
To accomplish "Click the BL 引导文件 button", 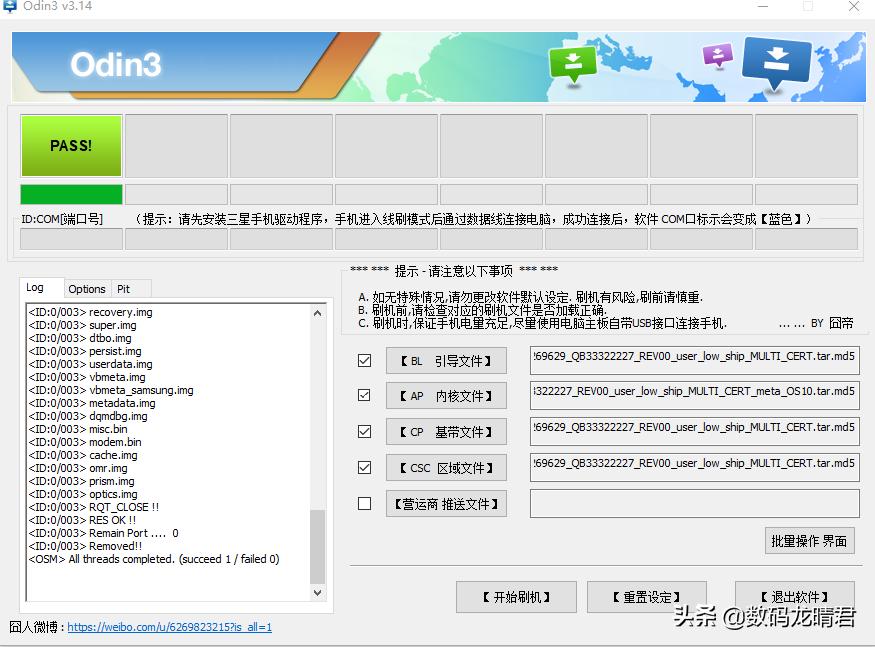I will click(x=446, y=361).
